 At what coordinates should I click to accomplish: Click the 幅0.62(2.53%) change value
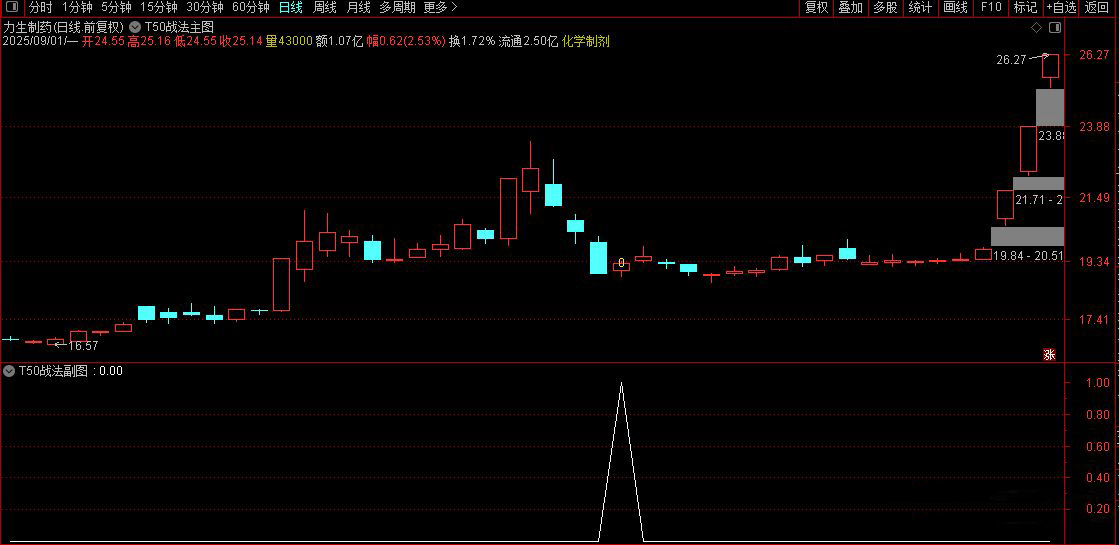click(406, 41)
